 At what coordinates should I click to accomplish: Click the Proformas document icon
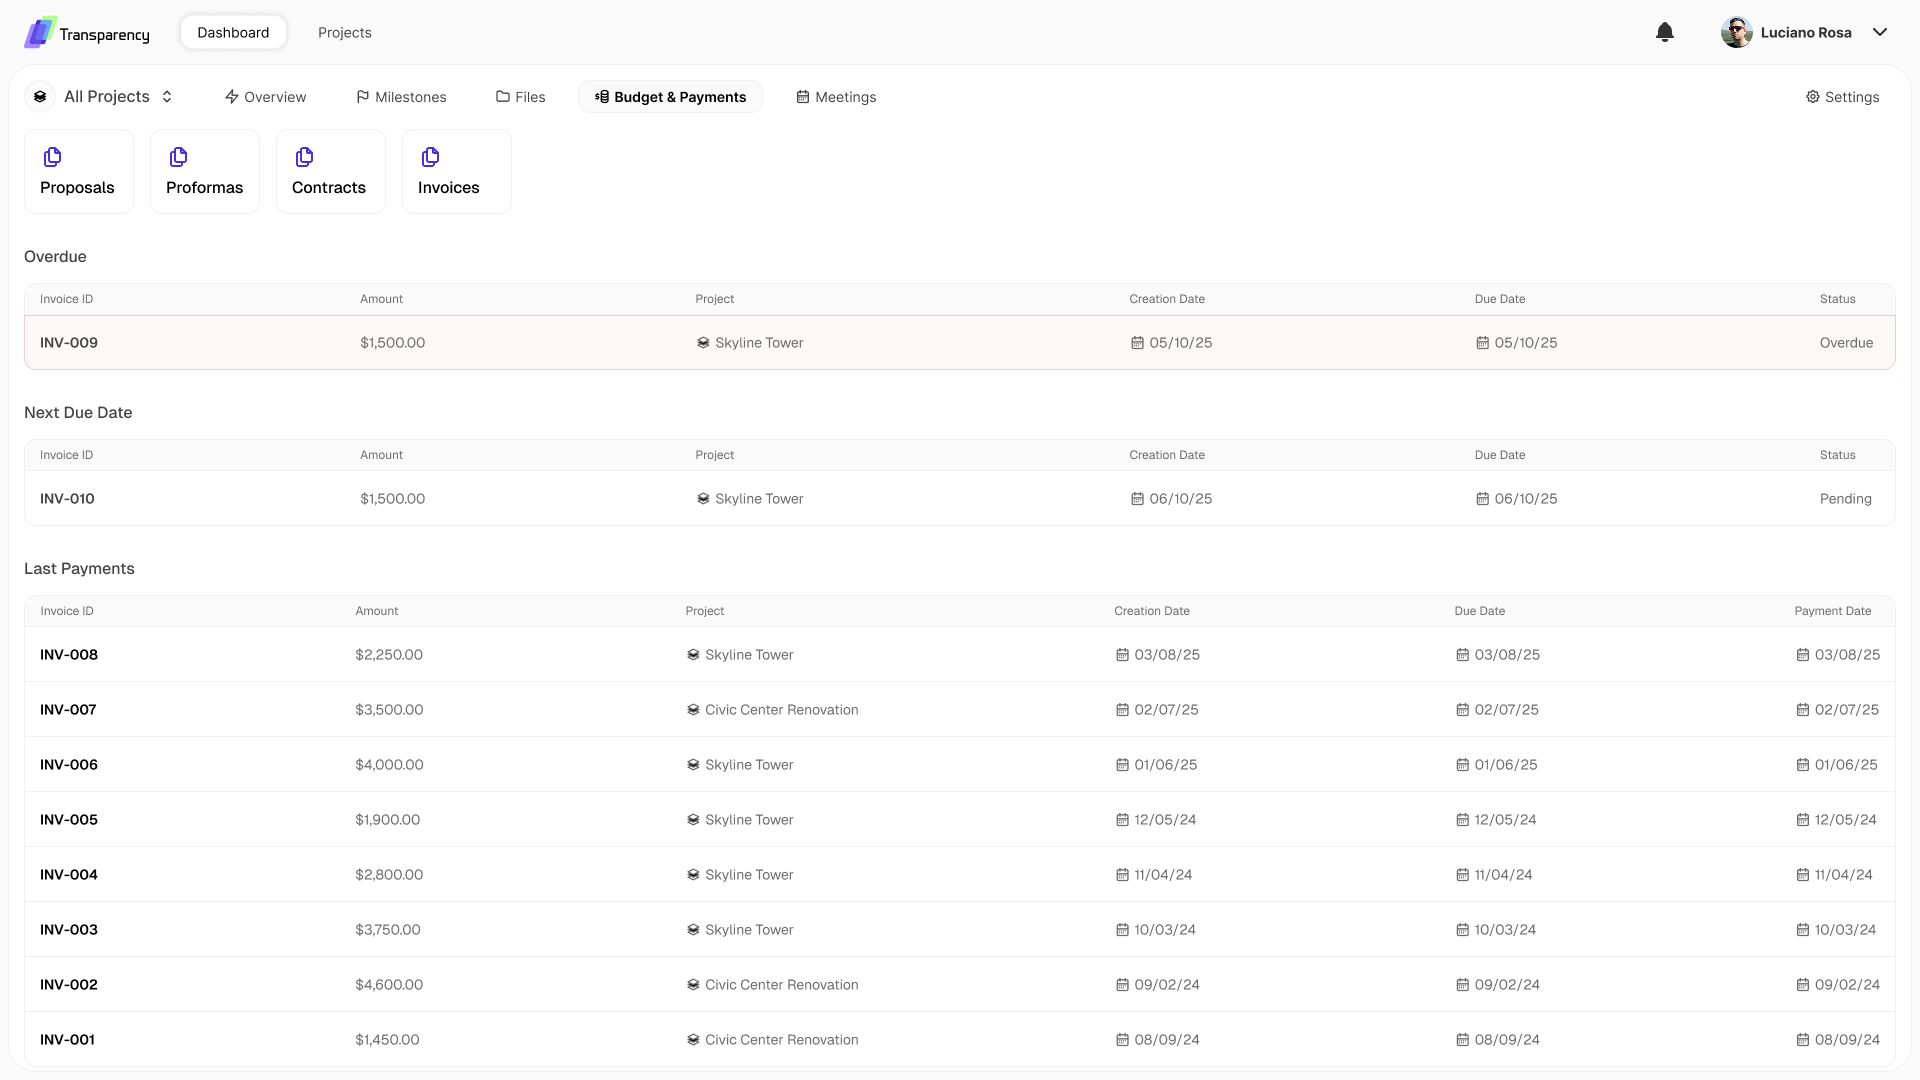179,157
